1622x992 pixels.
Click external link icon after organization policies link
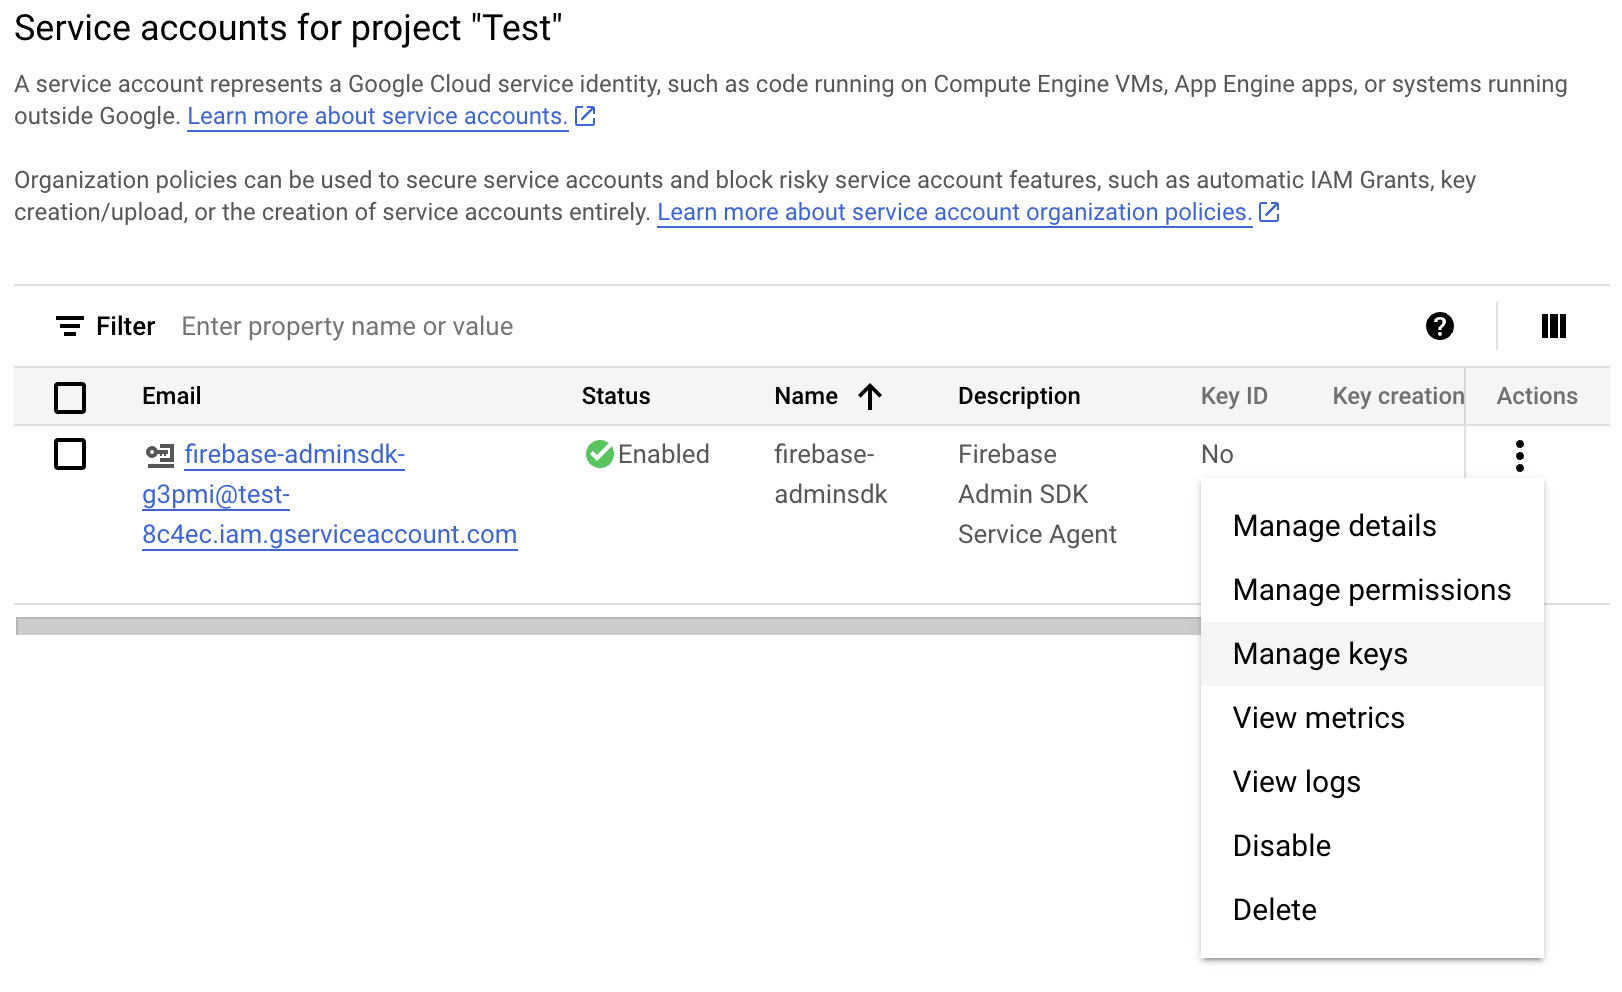tap(1269, 212)
